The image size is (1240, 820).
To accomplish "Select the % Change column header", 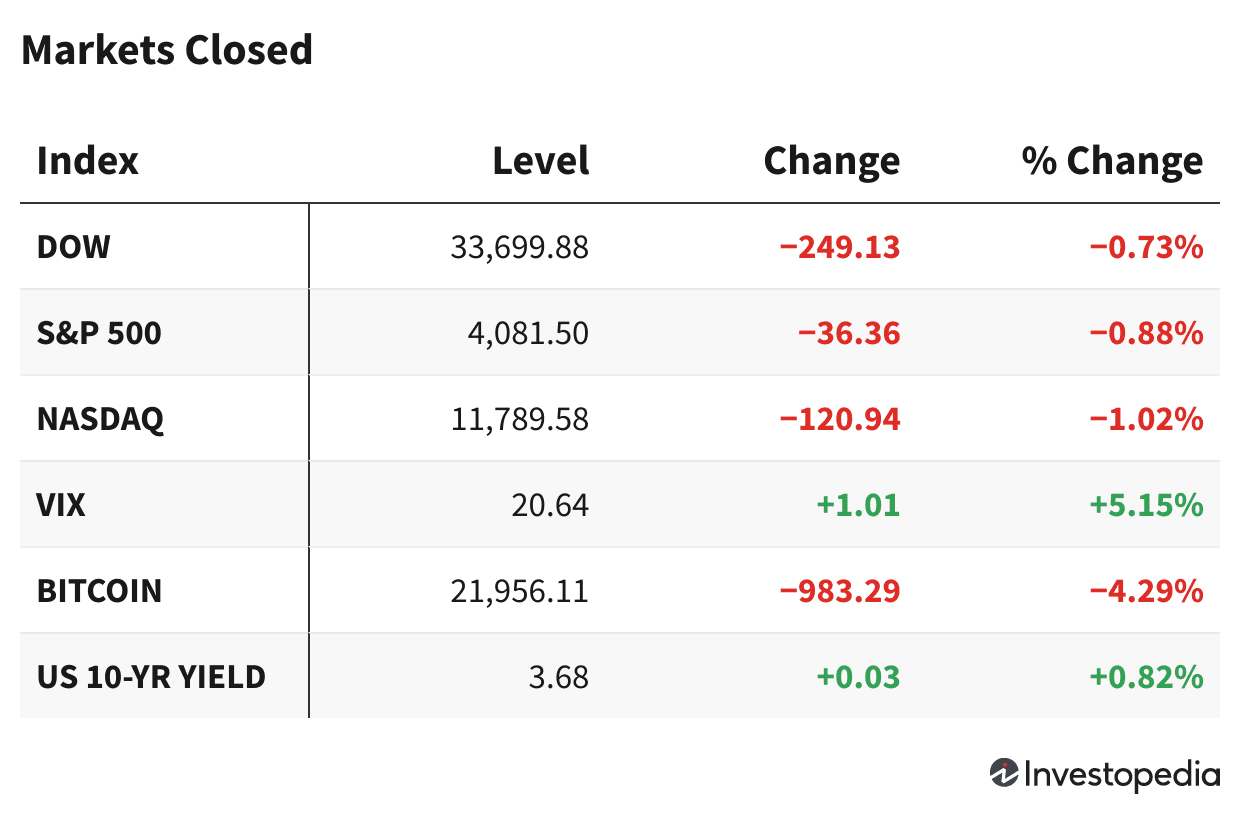I will (x=1112, y=161).
